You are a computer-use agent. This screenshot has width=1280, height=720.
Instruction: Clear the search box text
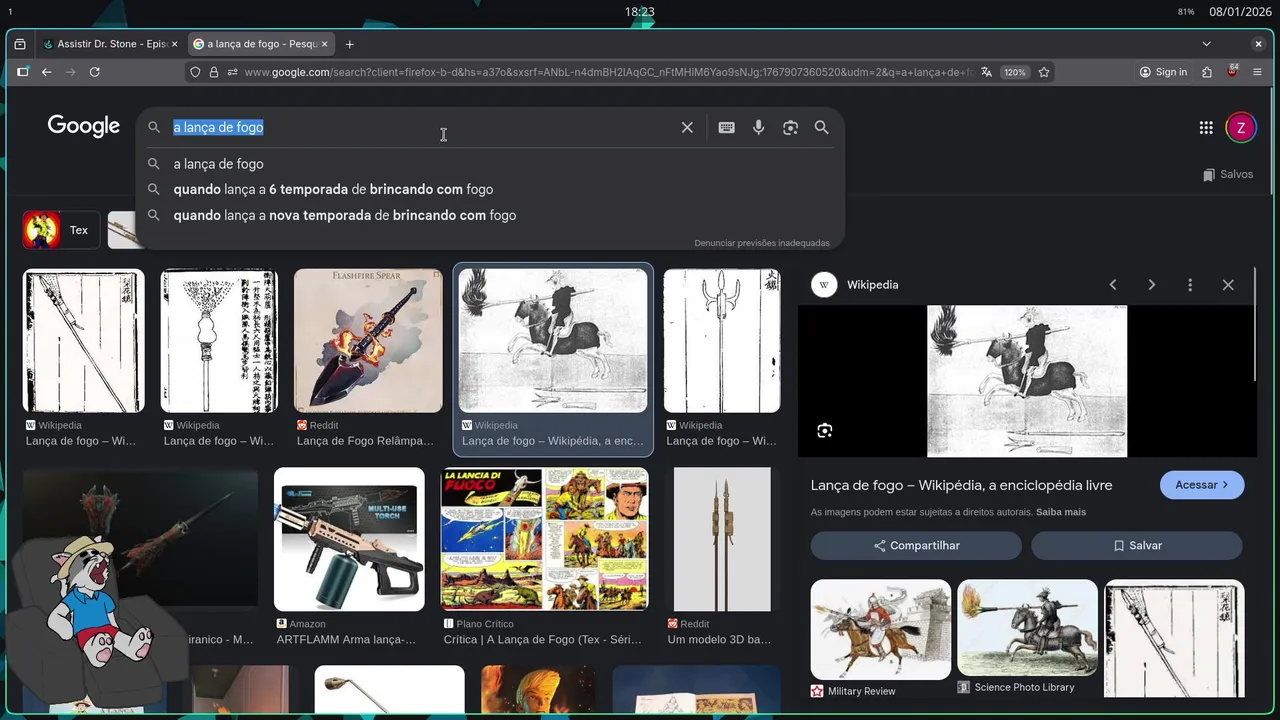coord(687,127)
